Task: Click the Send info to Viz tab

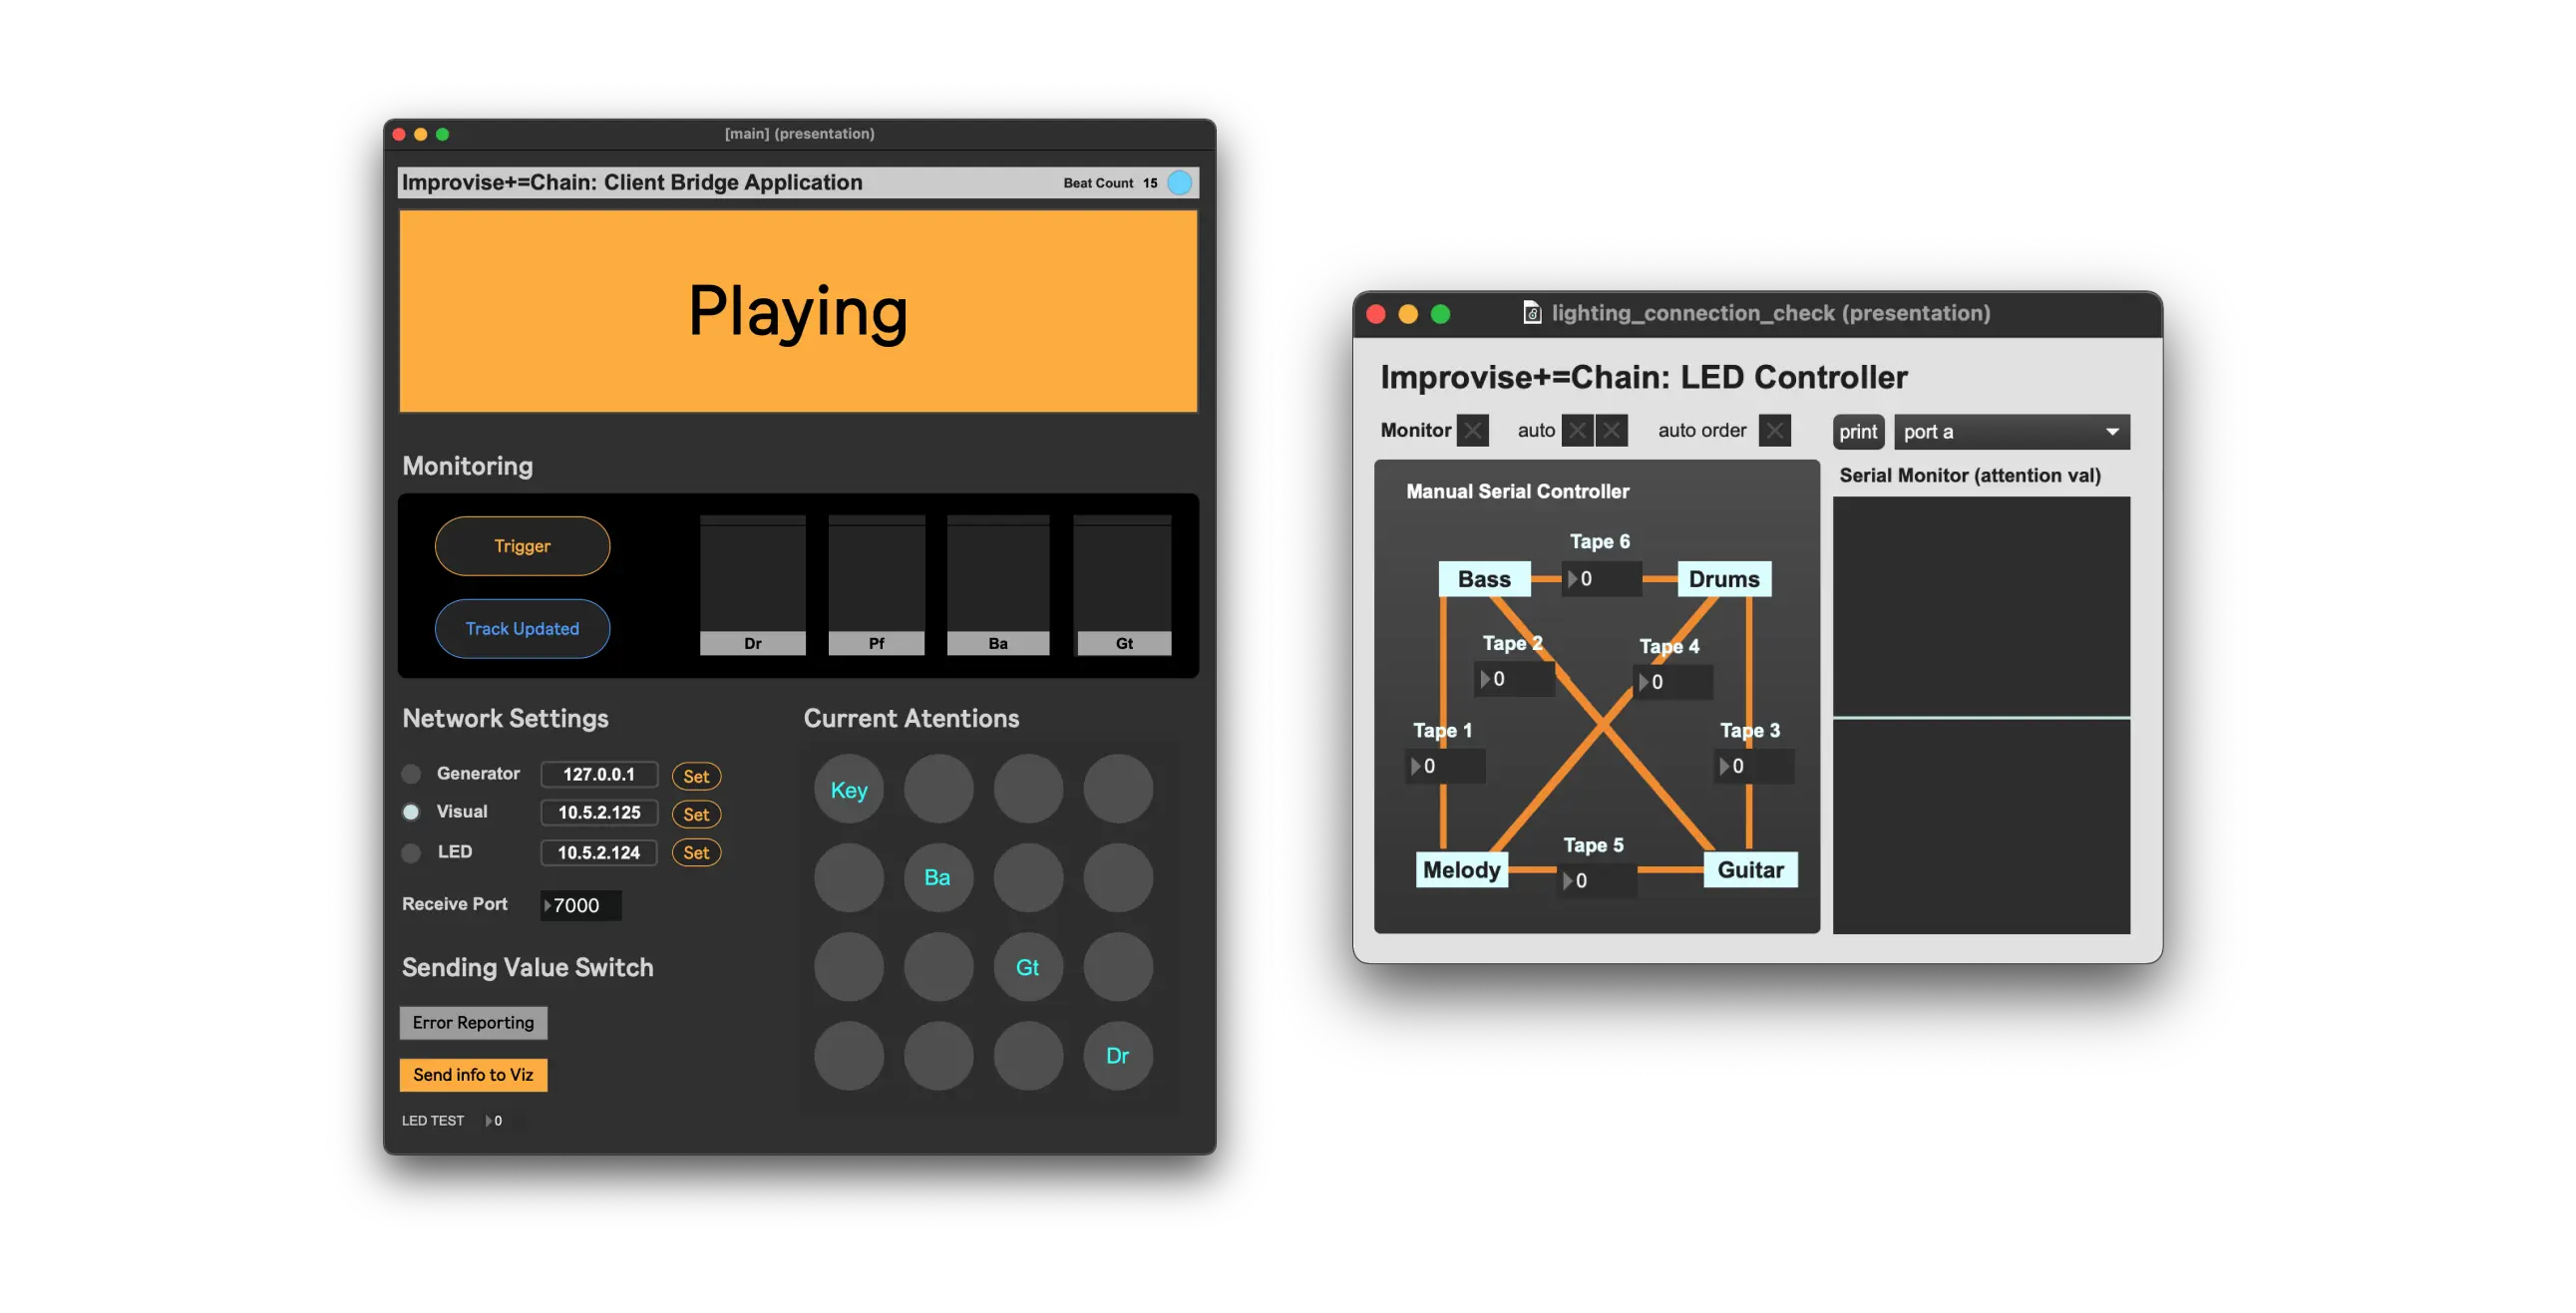Action: [x=473, y=1075]
